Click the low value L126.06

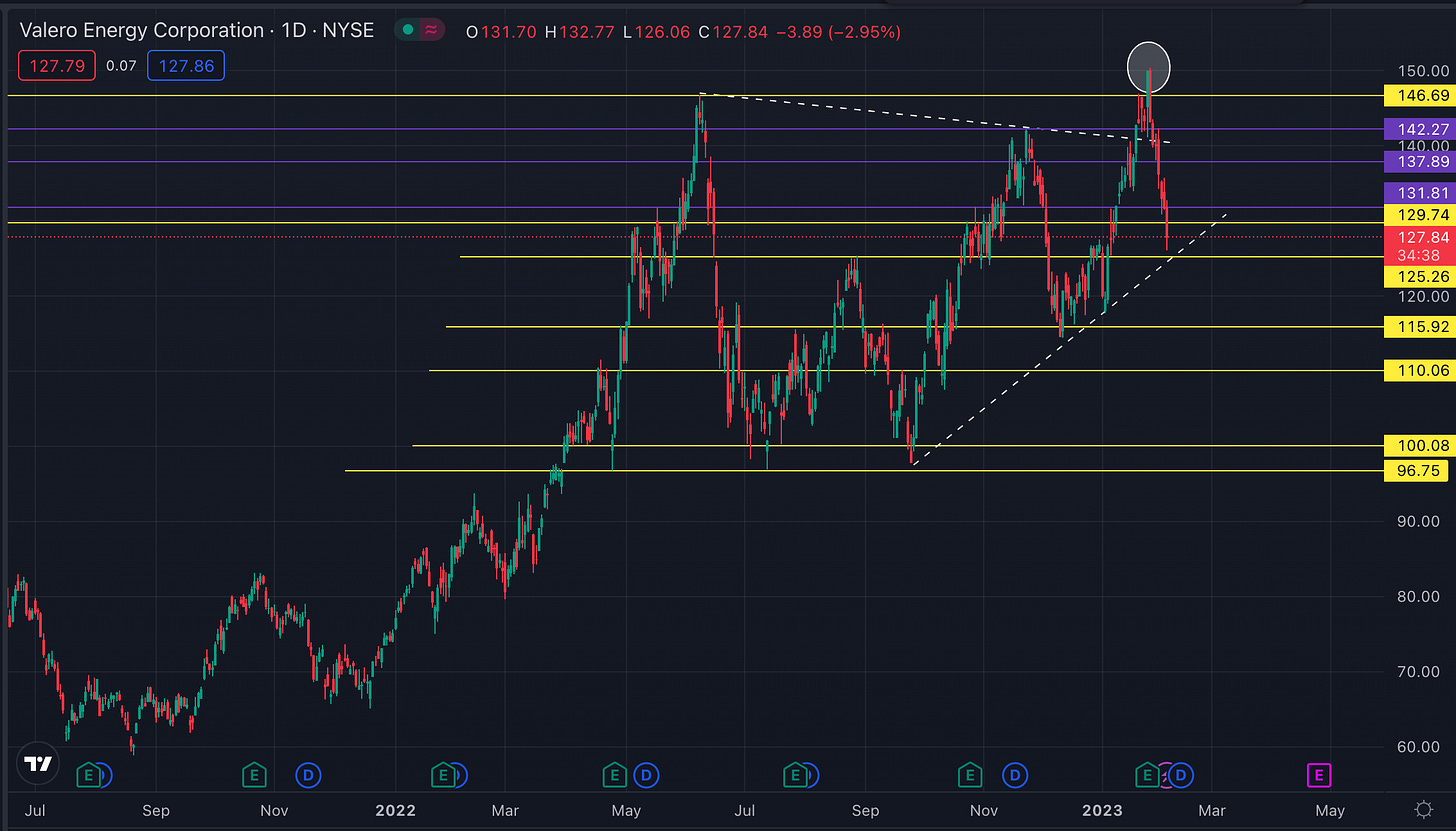658,32
